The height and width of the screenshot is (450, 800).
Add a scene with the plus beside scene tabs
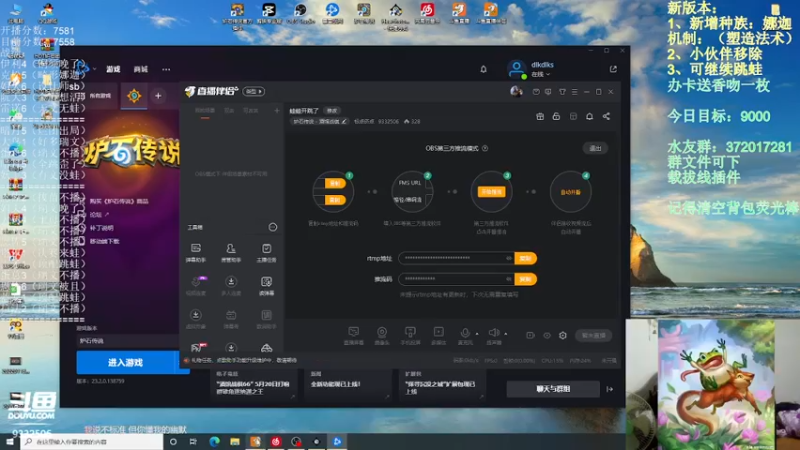coord(277,110)
